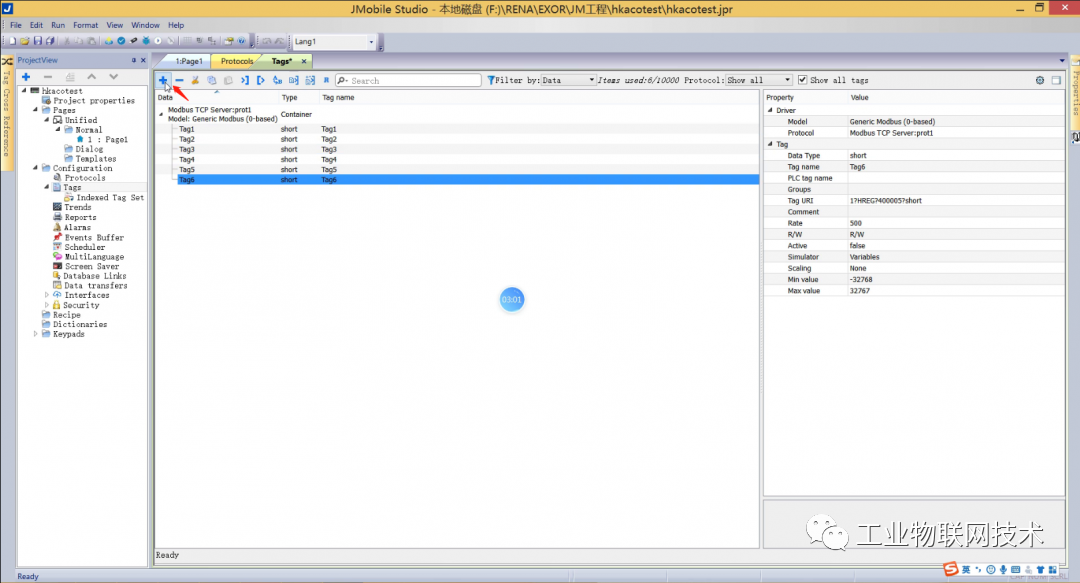This screenshot has width=1080, height=583.
Task: Toggle the Show all tags checkbox
Action: 804,80
